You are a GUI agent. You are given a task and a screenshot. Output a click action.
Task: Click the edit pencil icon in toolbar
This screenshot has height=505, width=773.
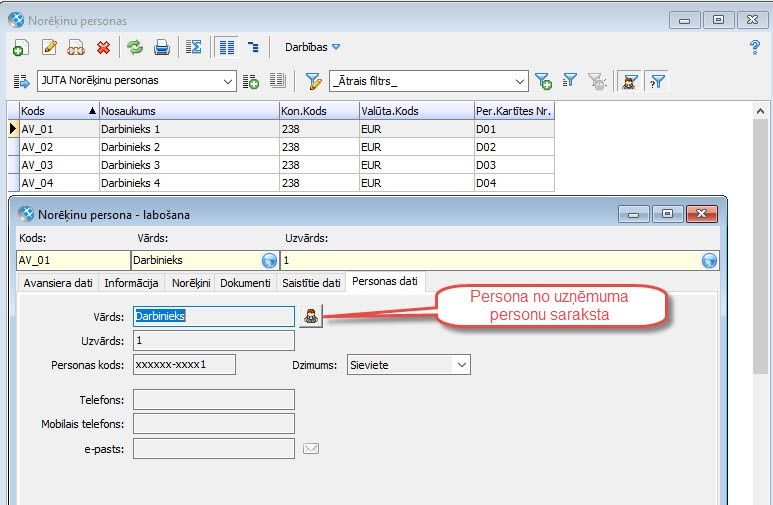(x=49, y=47)
